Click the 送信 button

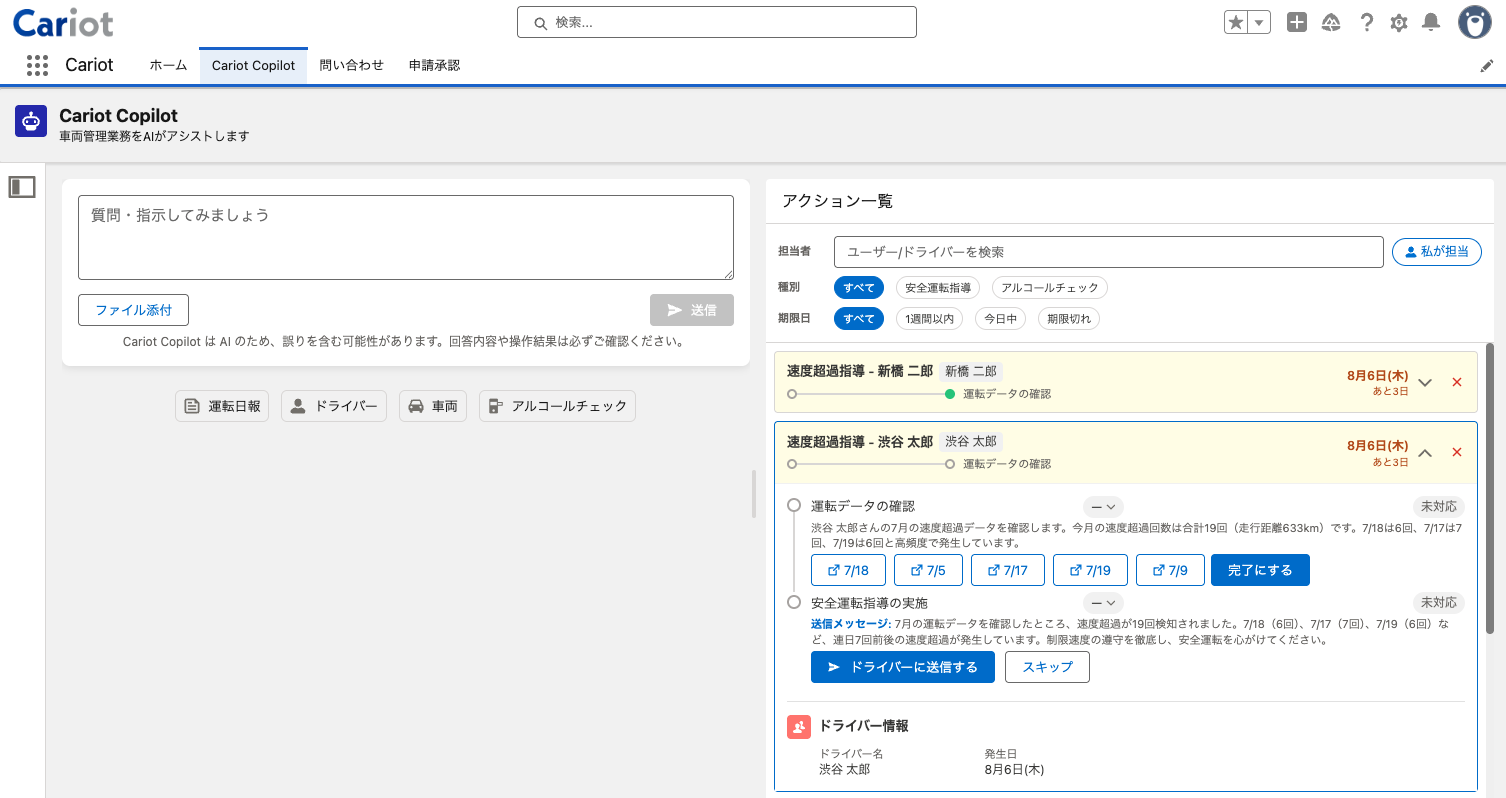click(x=692, y=310)
